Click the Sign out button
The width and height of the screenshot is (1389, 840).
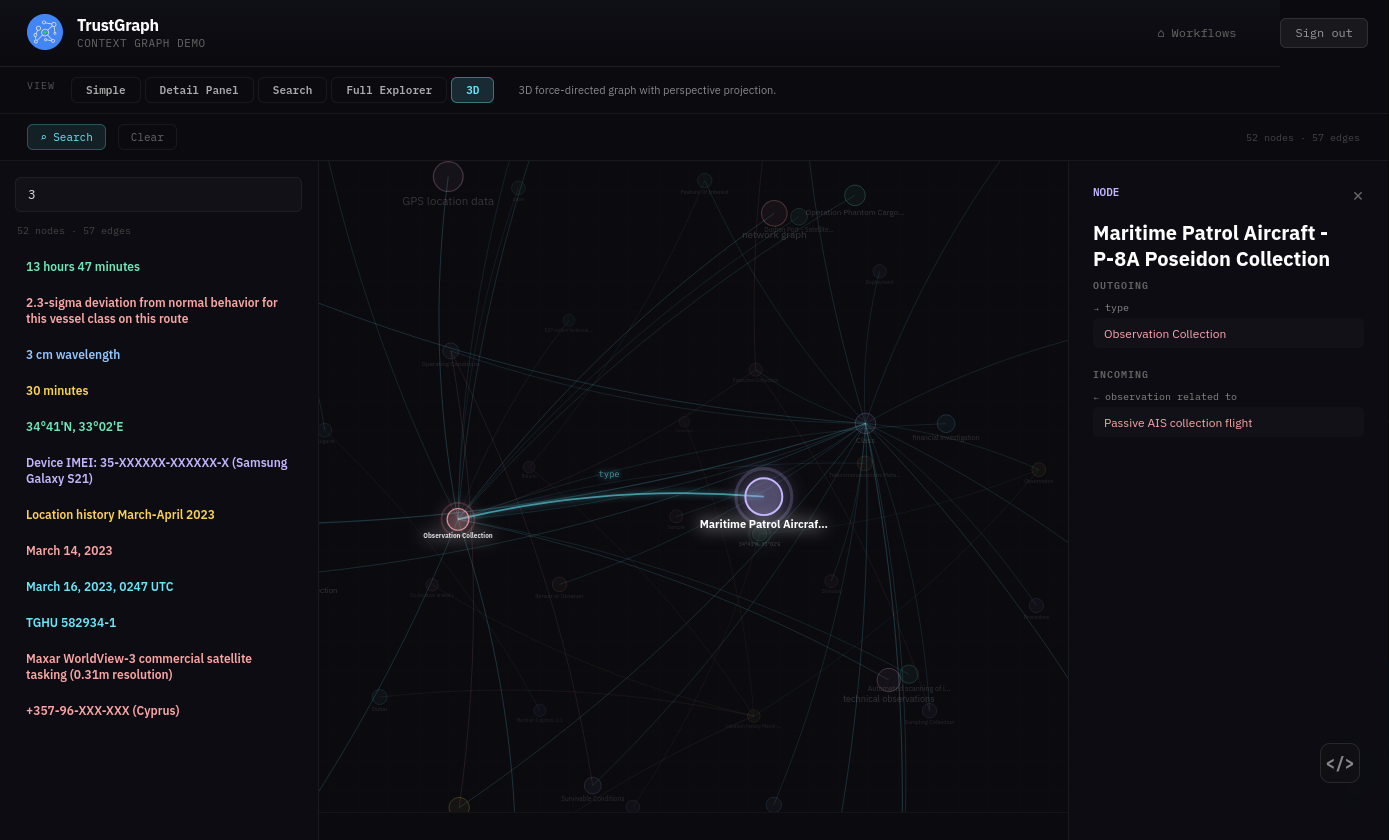pos(1323,33)
